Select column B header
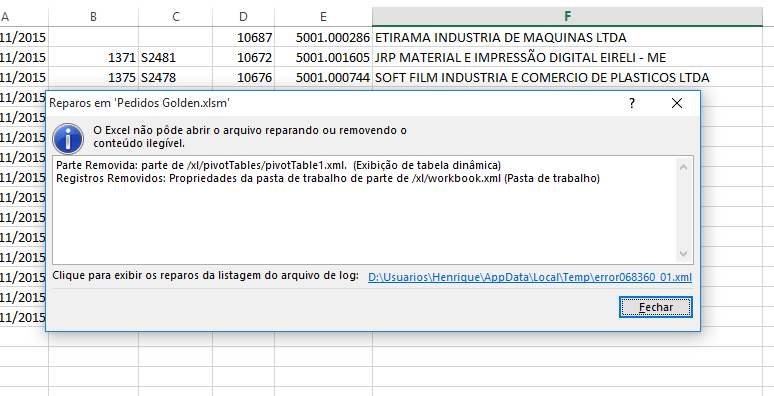Screen dimensions: 774x396 93,17
